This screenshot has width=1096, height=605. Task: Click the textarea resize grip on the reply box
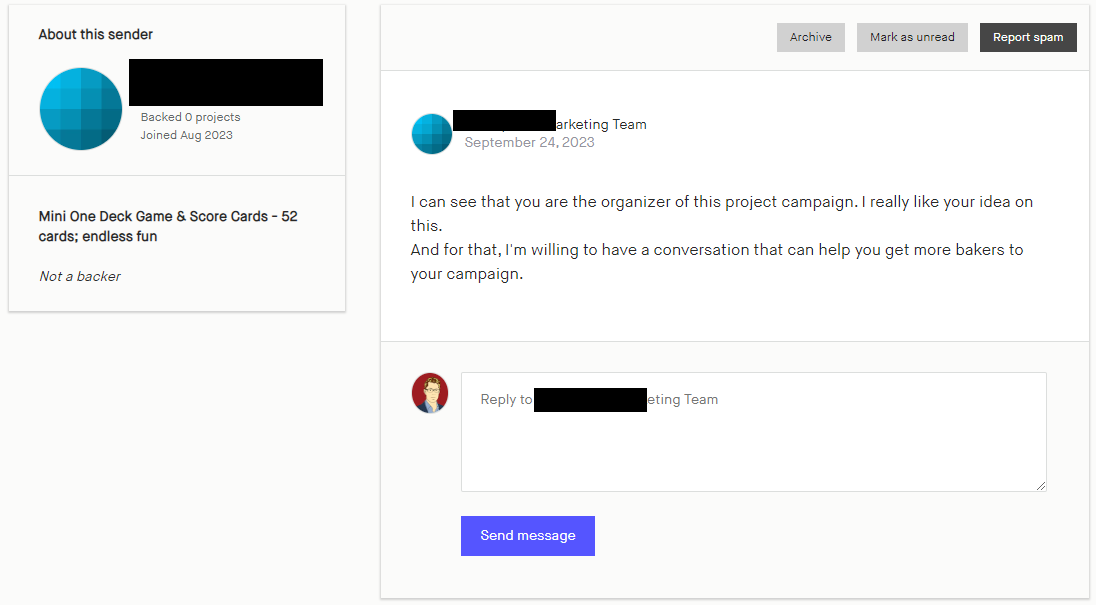pos(1041,487)
